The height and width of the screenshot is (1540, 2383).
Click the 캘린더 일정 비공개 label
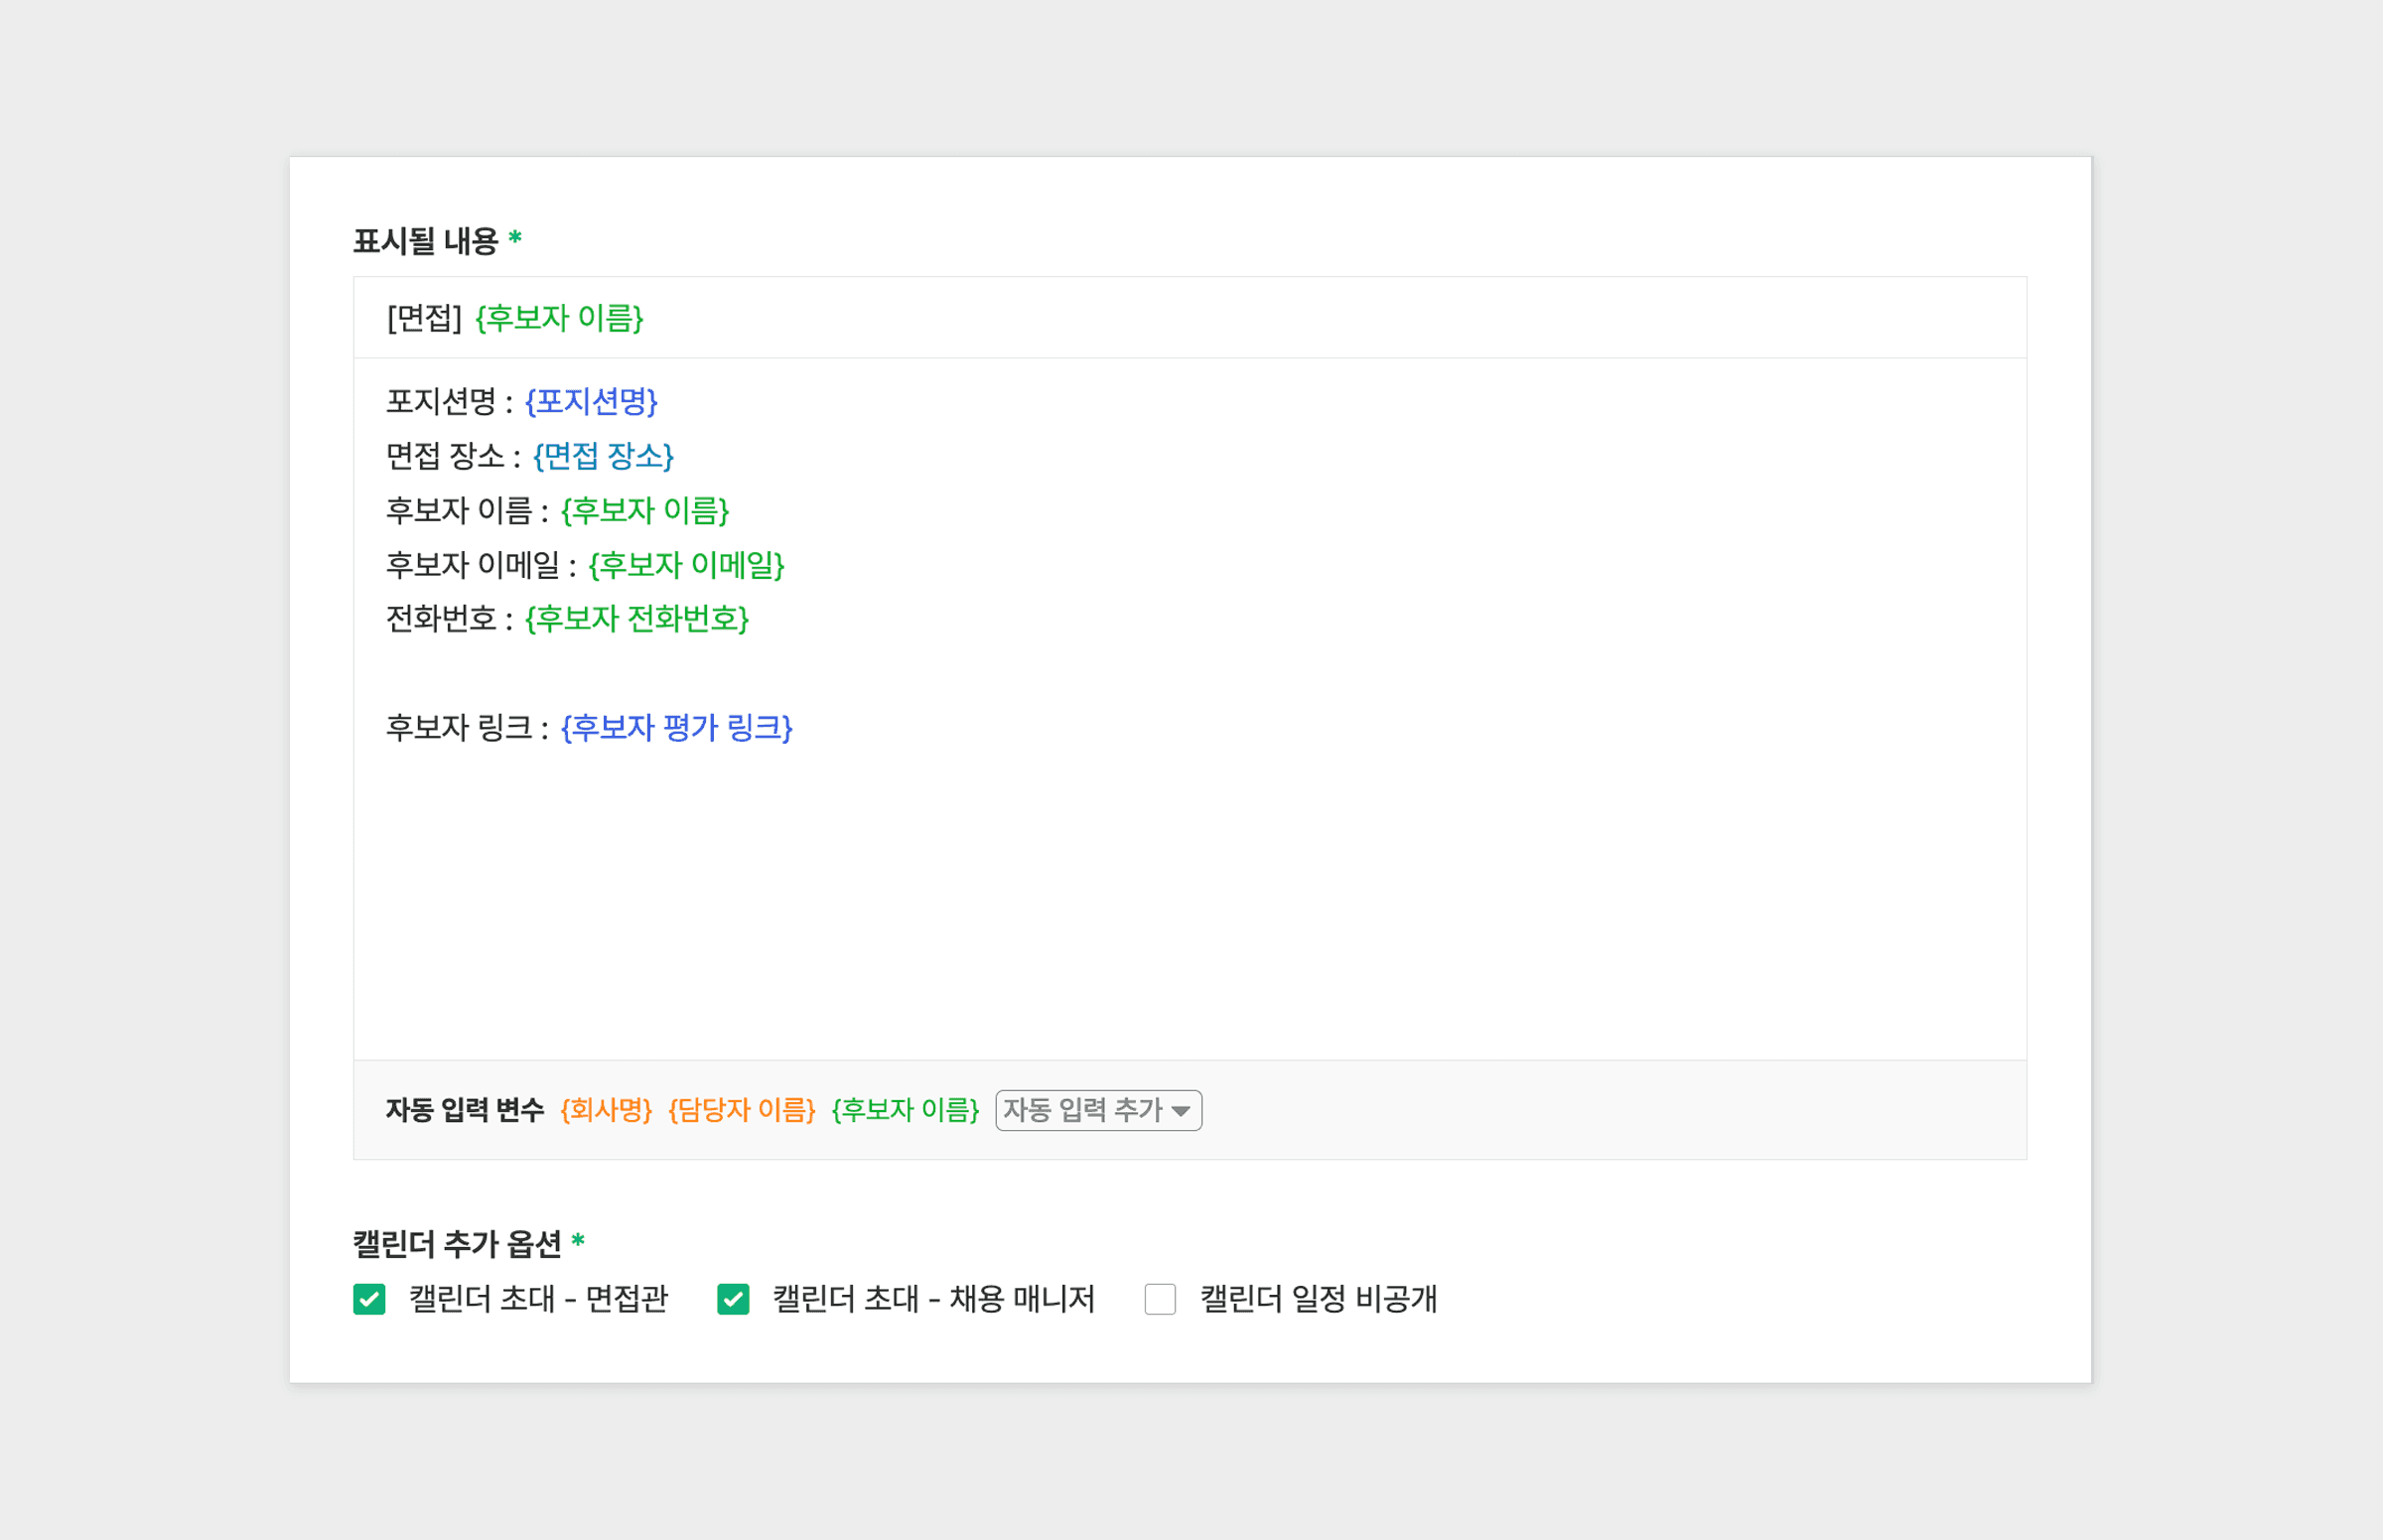pyautogui.click(x=1318, y=1299)
